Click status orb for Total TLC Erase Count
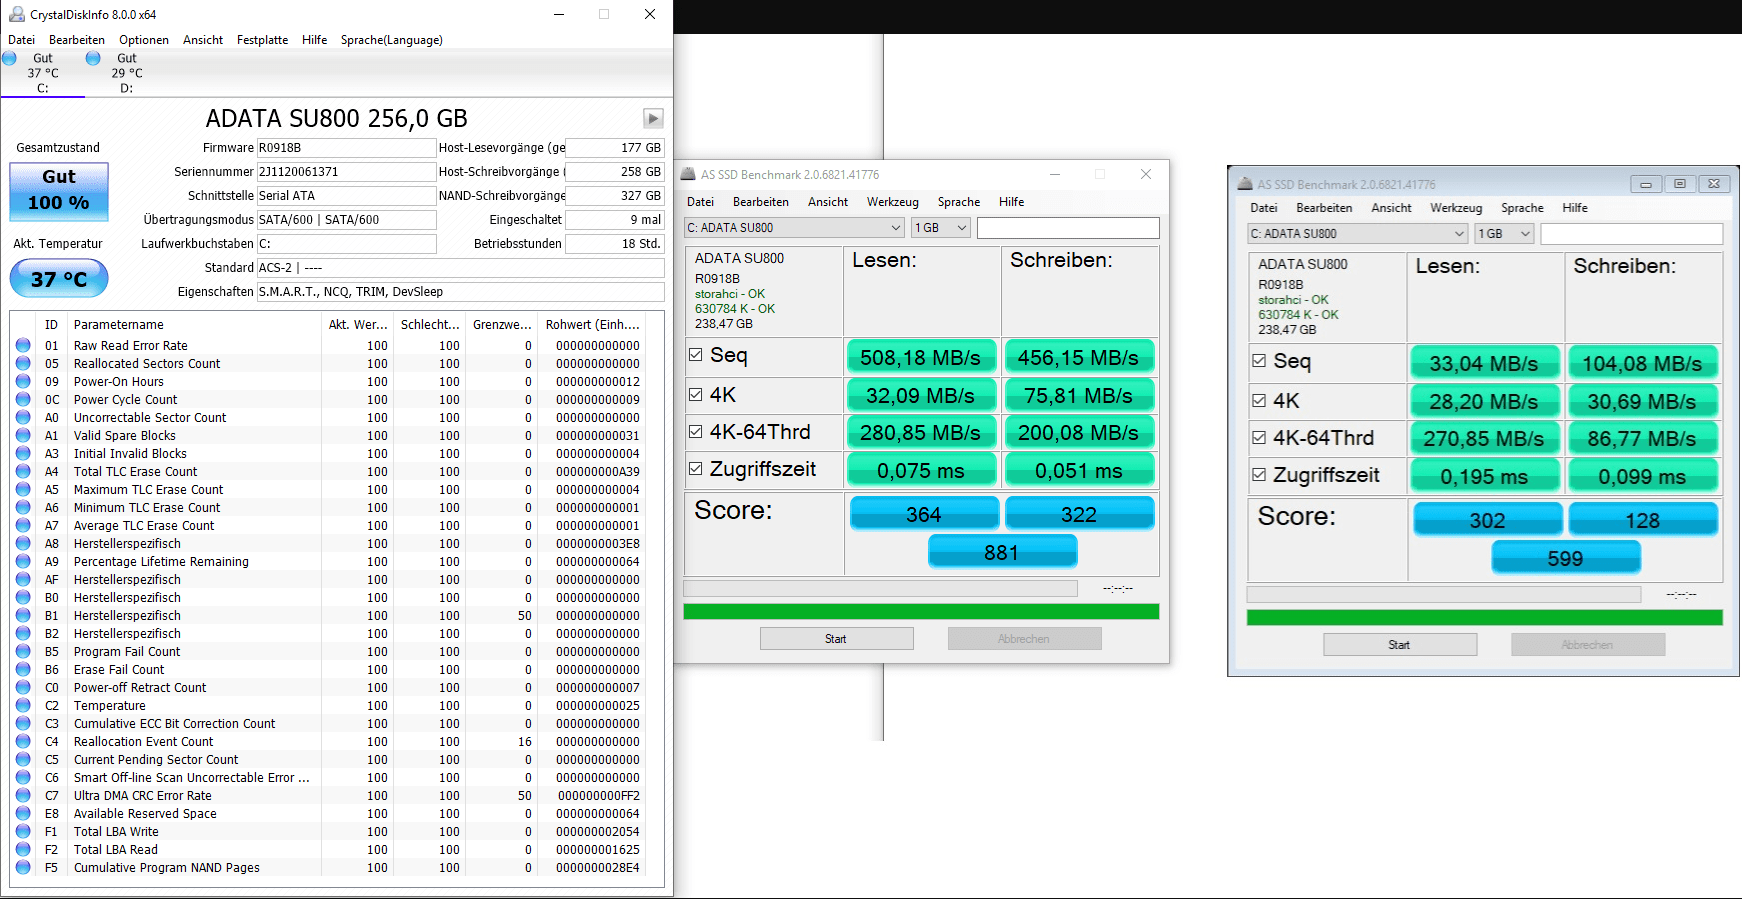The height and width of the screenshot is (899, 1742). [23, 471]
